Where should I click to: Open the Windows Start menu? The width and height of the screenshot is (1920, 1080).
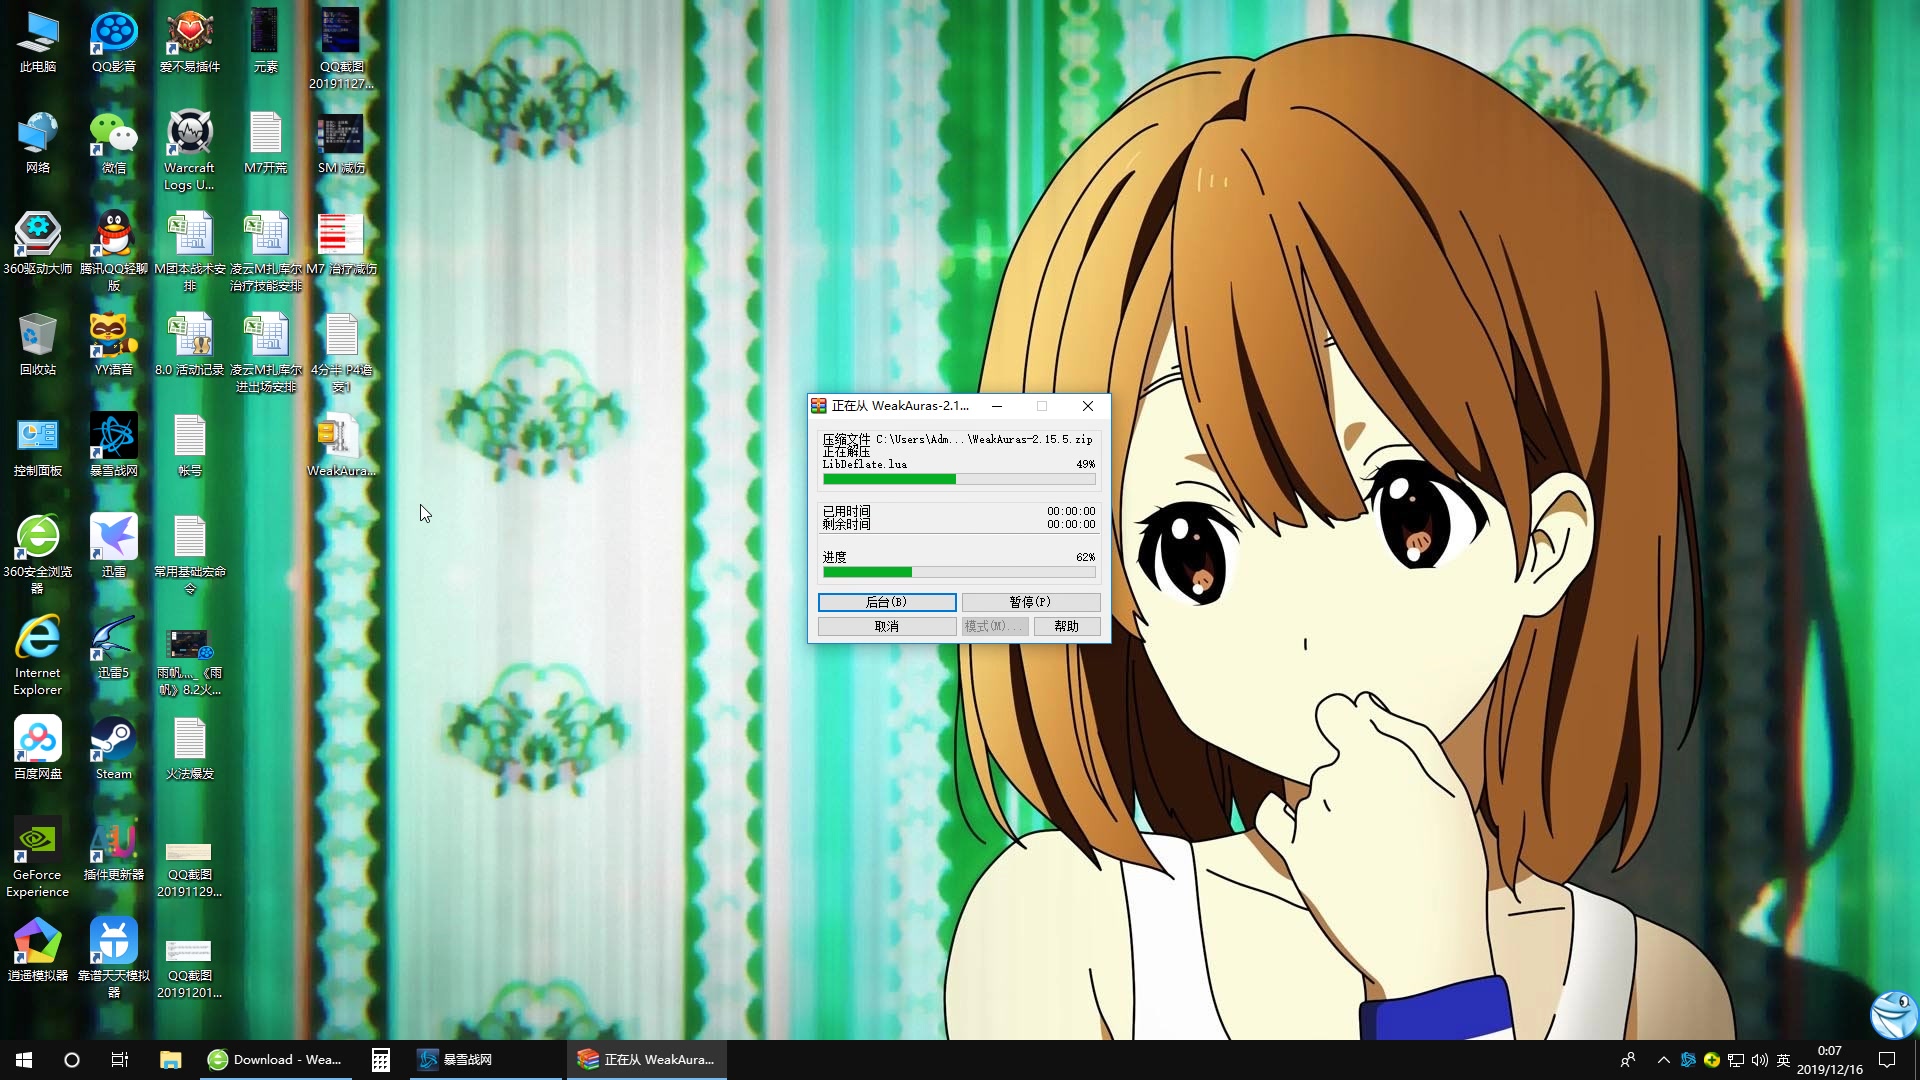24,1060
